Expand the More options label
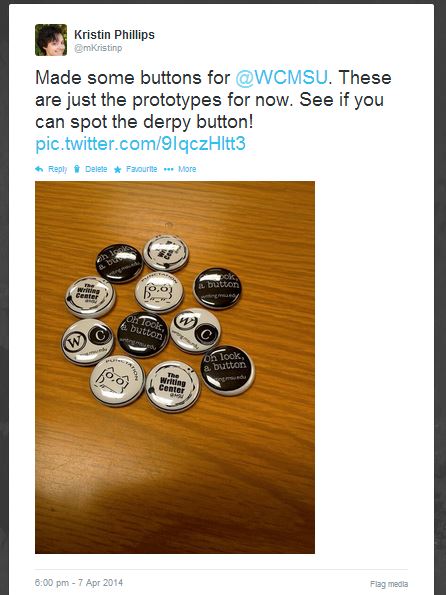Viewport: 446px width, 595px height. pos(187,169)
